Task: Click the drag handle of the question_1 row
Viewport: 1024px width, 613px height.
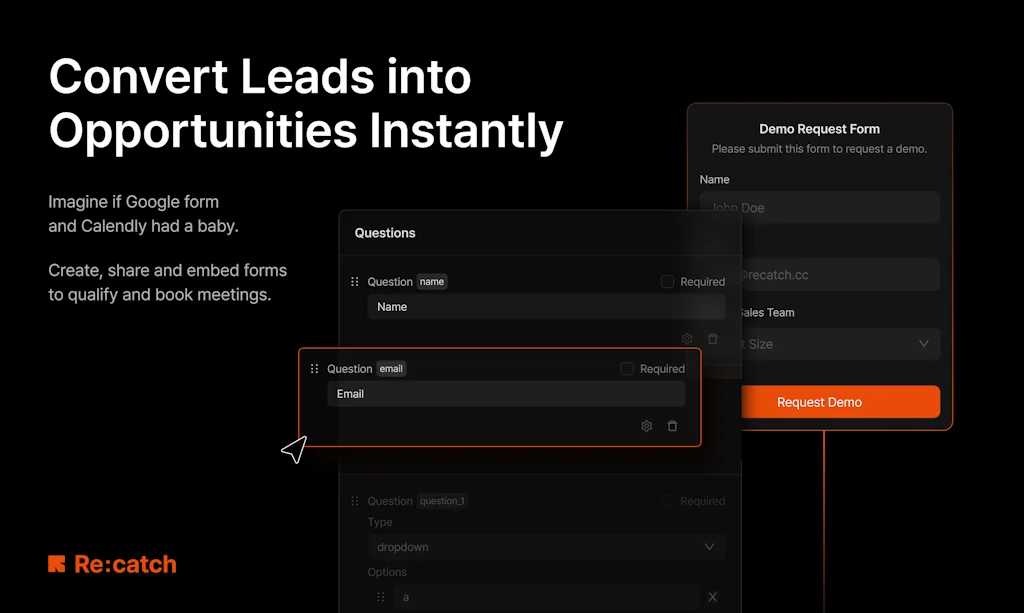Action: click(x=354, y=501)
